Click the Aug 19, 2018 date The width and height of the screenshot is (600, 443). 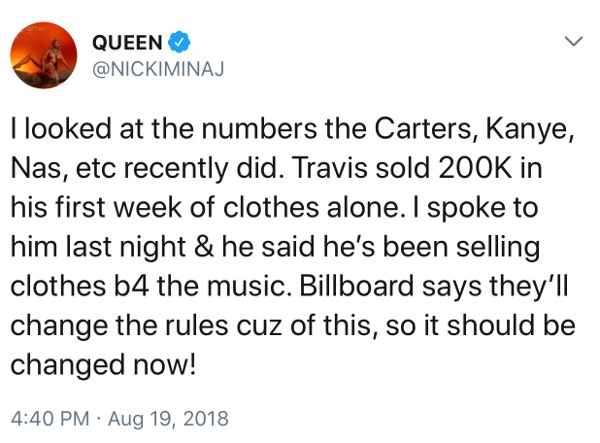(168, 418)
